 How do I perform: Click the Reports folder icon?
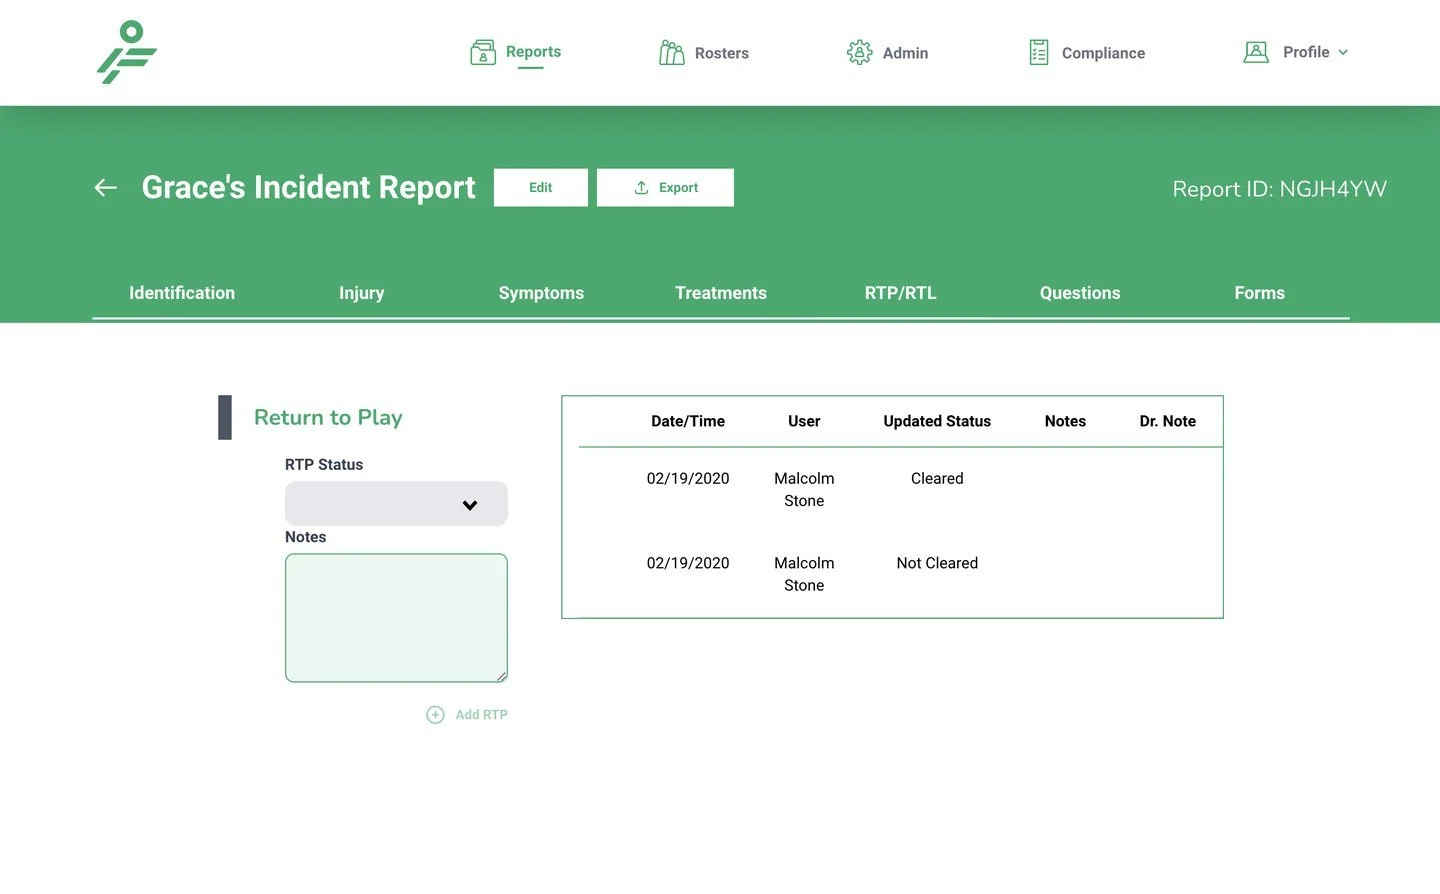(x=483, y=52)
